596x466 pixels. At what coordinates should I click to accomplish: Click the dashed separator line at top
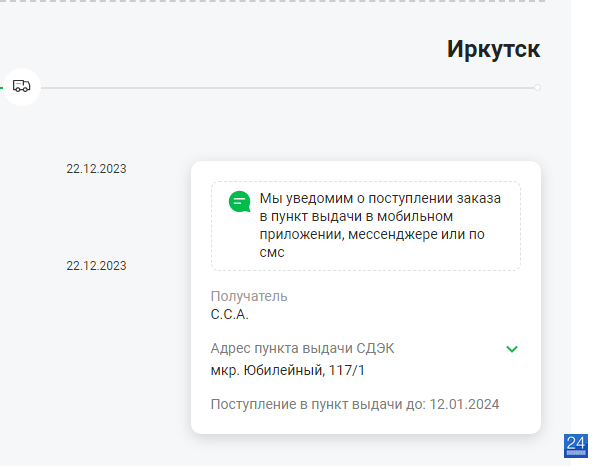pos(273,1)
